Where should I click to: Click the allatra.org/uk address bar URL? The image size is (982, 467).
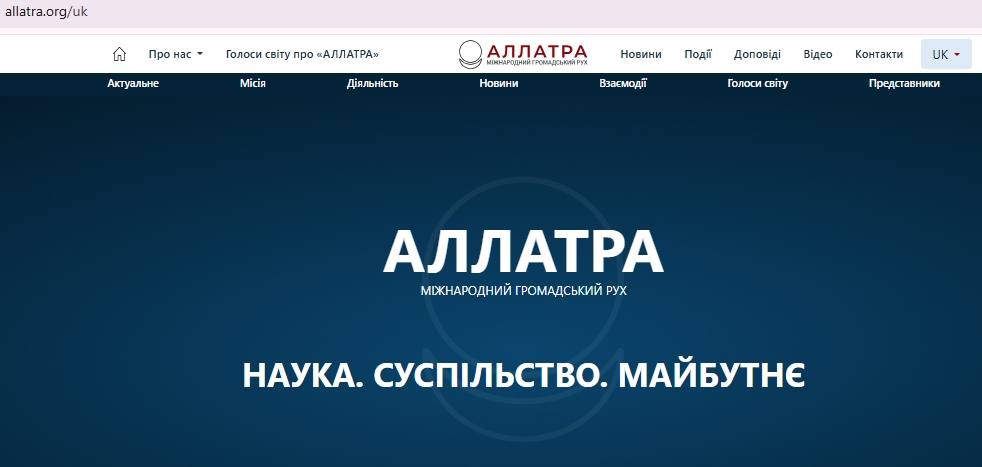[46, 14]
